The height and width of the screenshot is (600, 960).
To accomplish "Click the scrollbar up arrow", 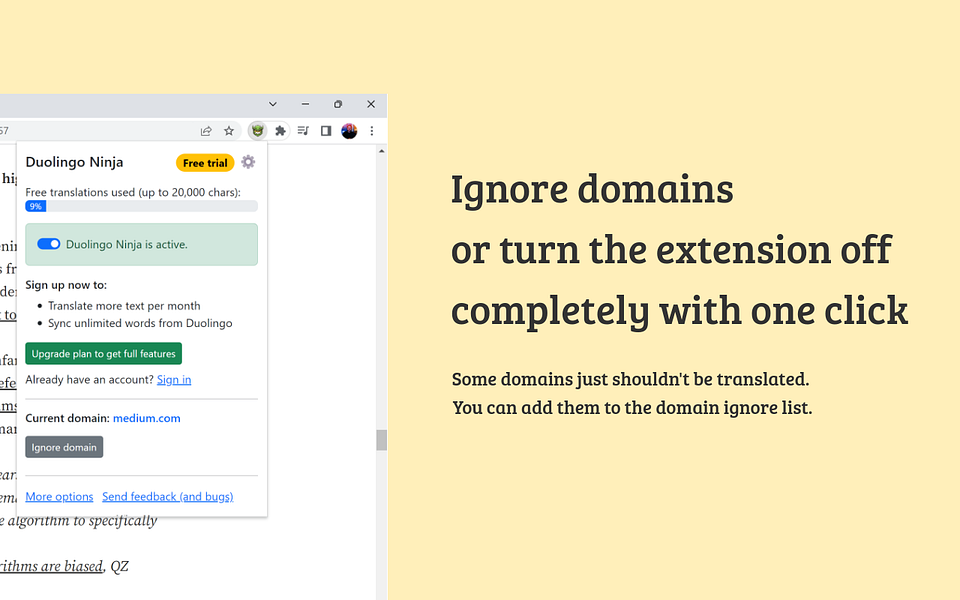I will click(381, 151).
